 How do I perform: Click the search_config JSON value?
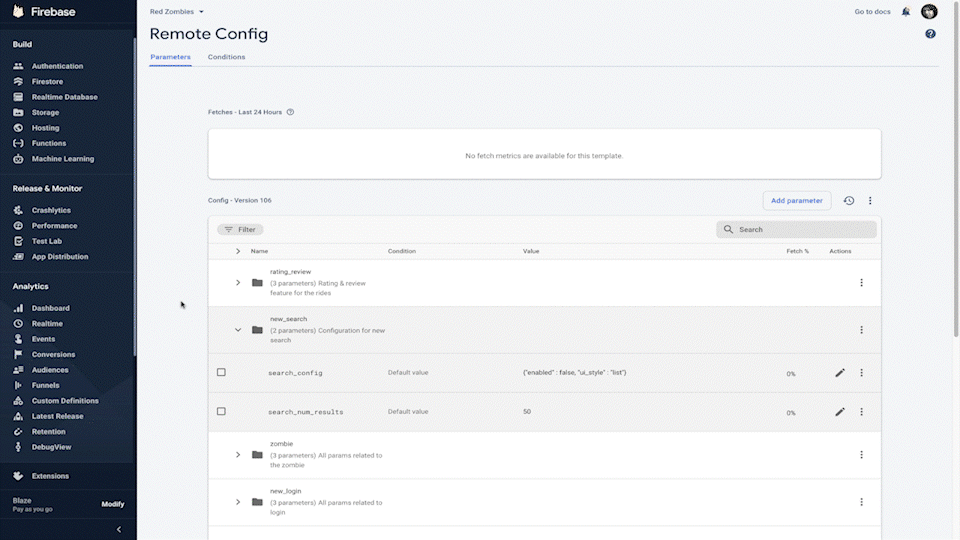click(x=574, y=372)
